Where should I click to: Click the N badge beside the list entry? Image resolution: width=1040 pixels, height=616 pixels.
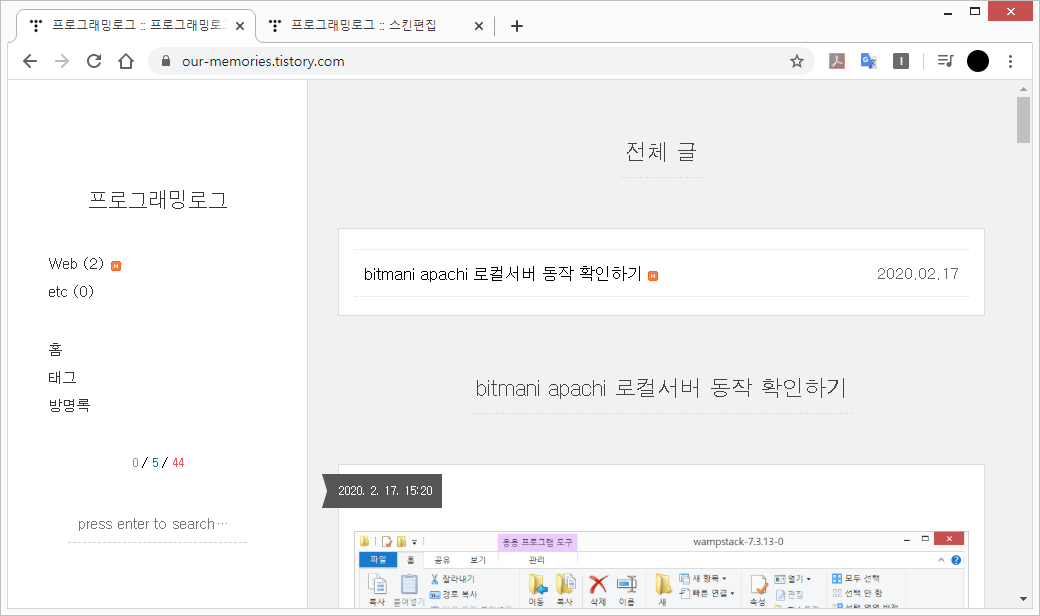coord(653,276)
